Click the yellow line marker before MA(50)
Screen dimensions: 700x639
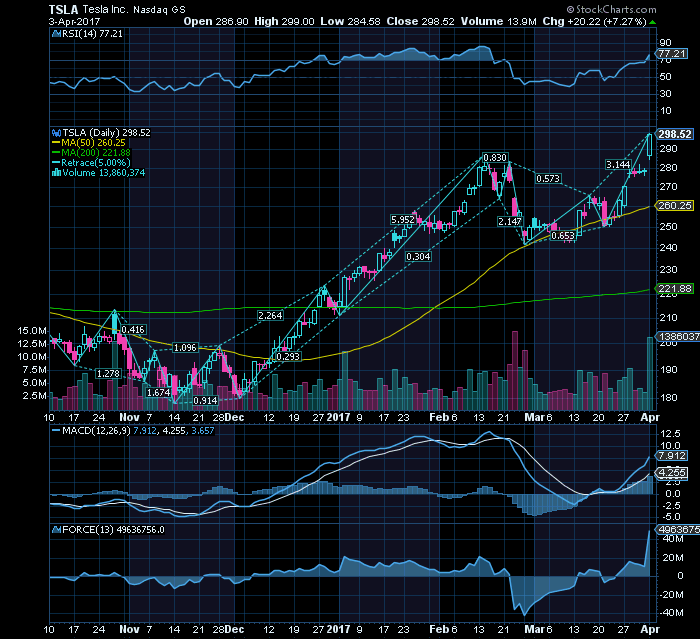[56, 143]
